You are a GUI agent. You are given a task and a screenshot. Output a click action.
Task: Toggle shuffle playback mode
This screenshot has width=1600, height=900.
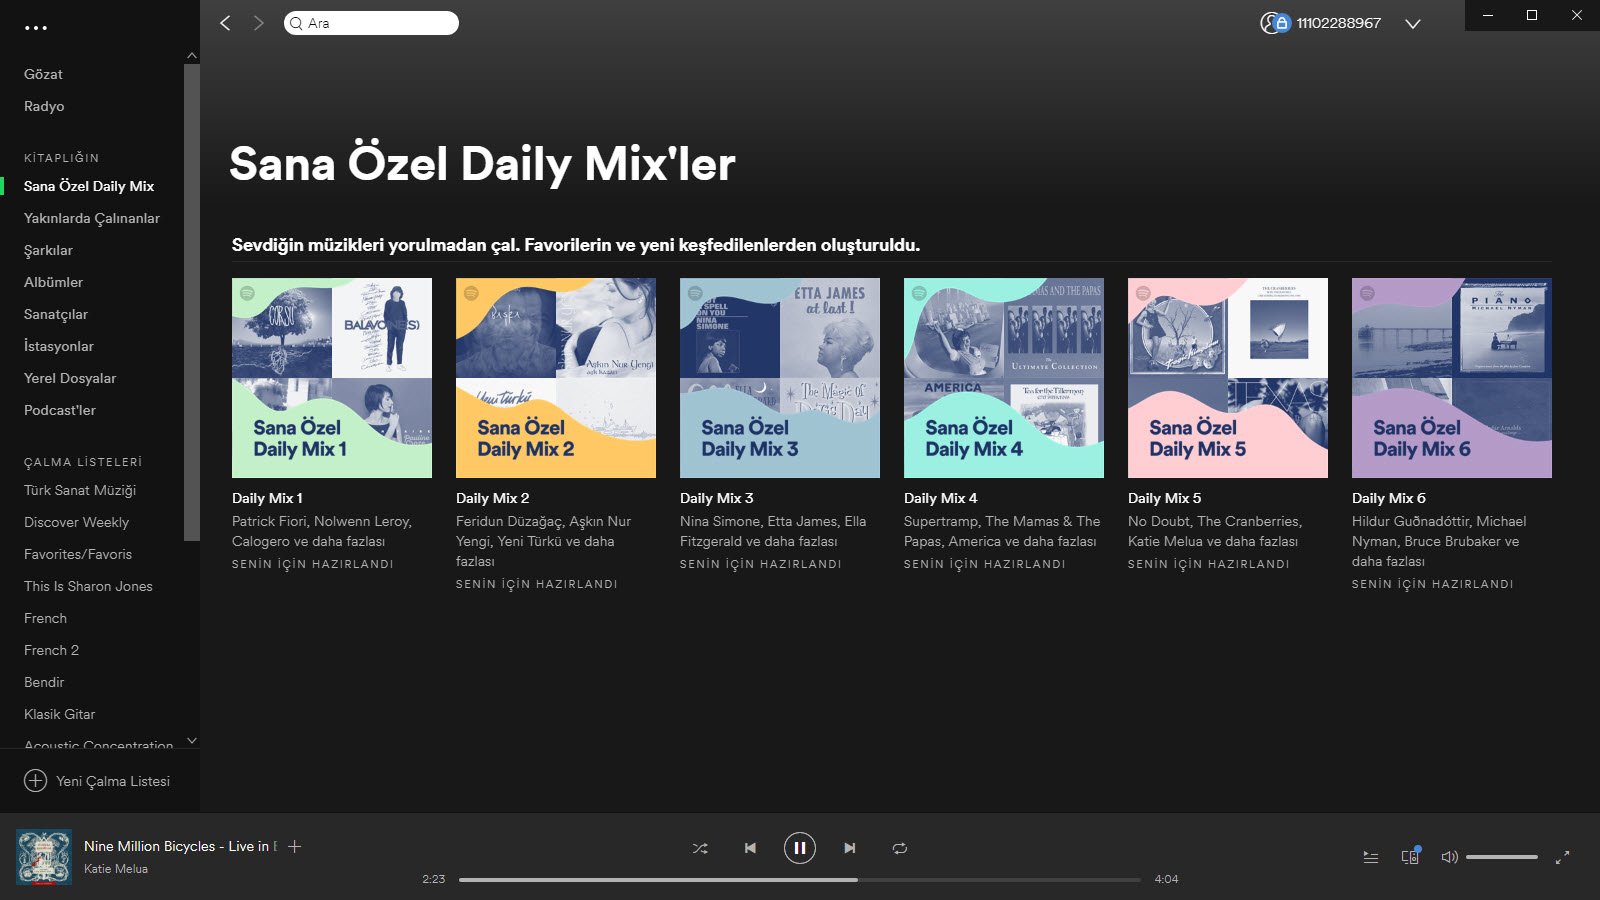tap(700, 847)
